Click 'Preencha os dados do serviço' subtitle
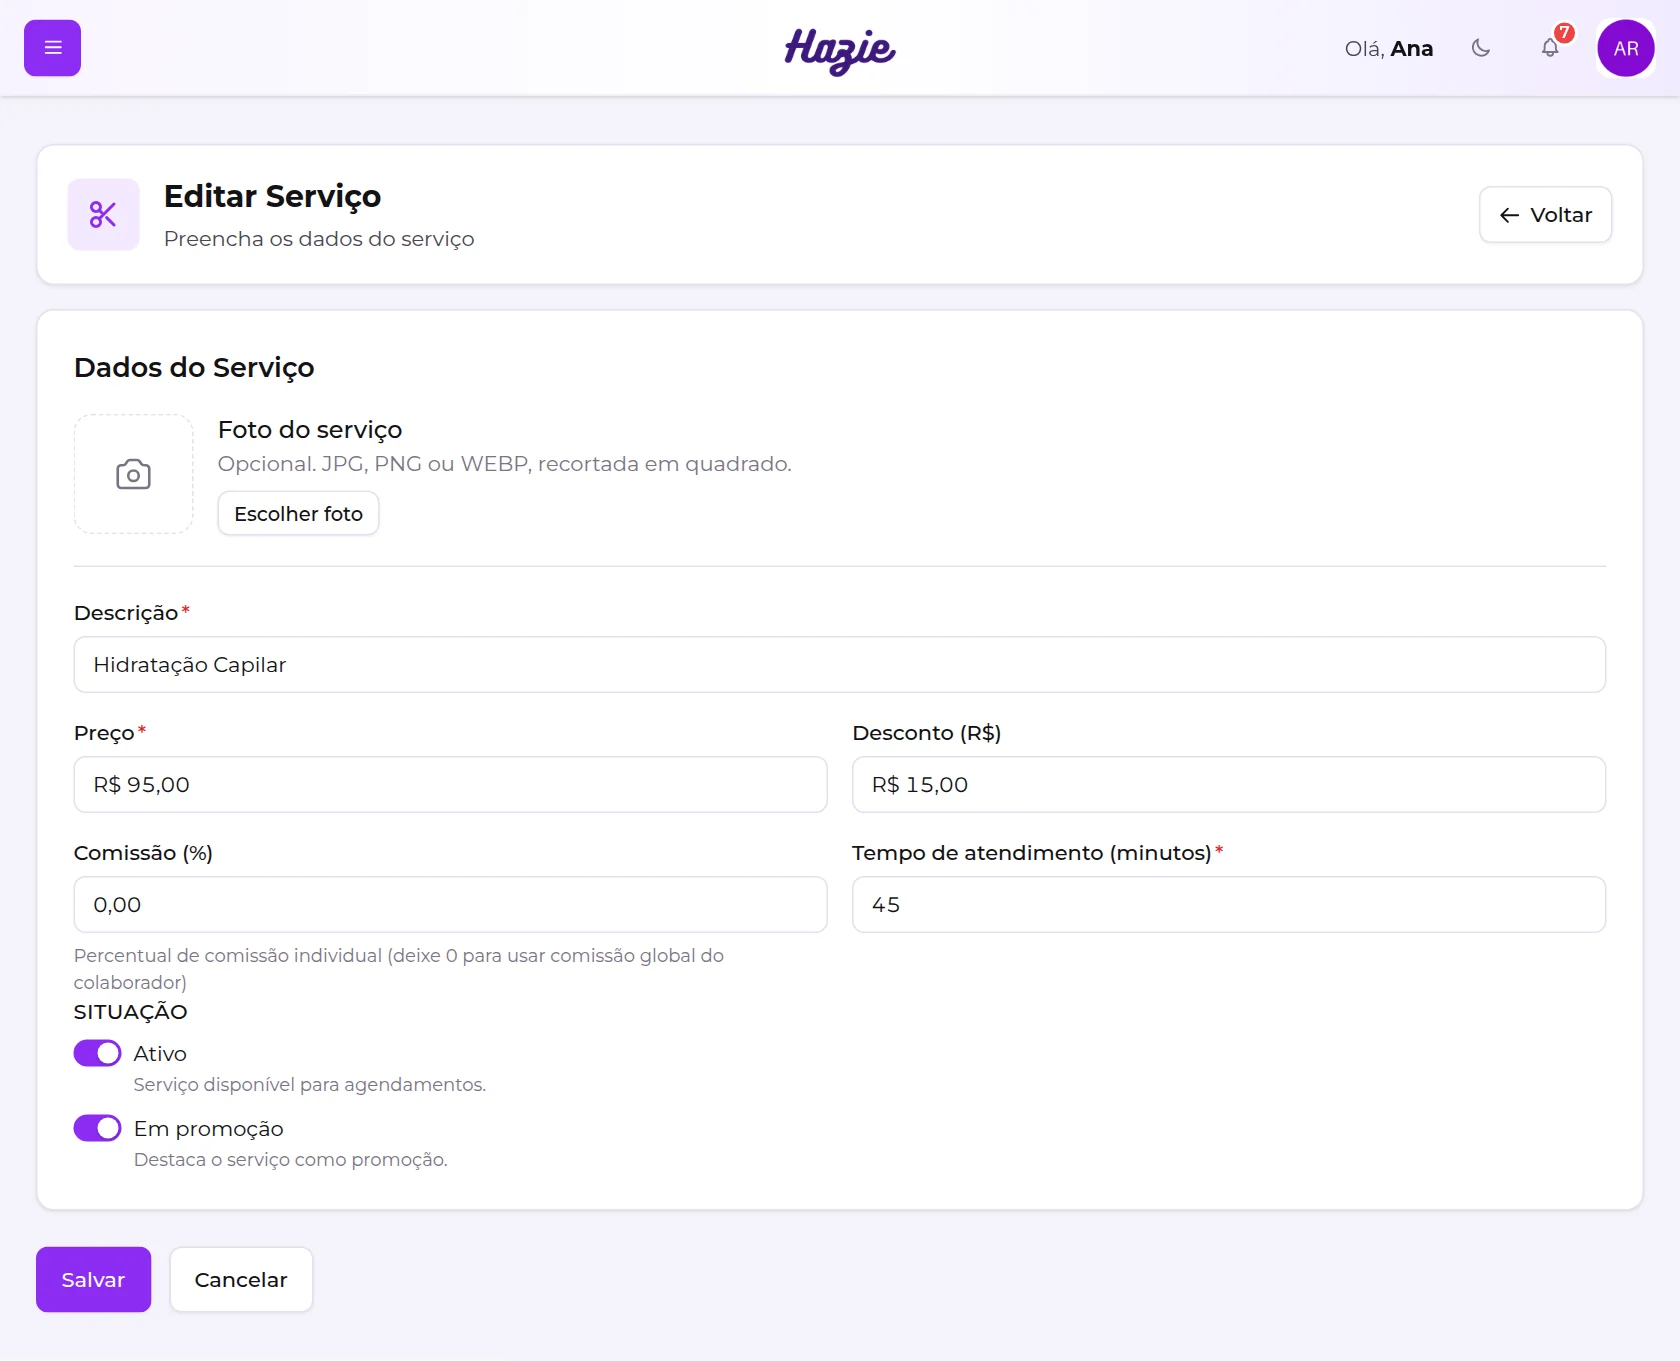Image resolution: width=1680 pixels, height=1361 pixels. click(x=319, y=239)
